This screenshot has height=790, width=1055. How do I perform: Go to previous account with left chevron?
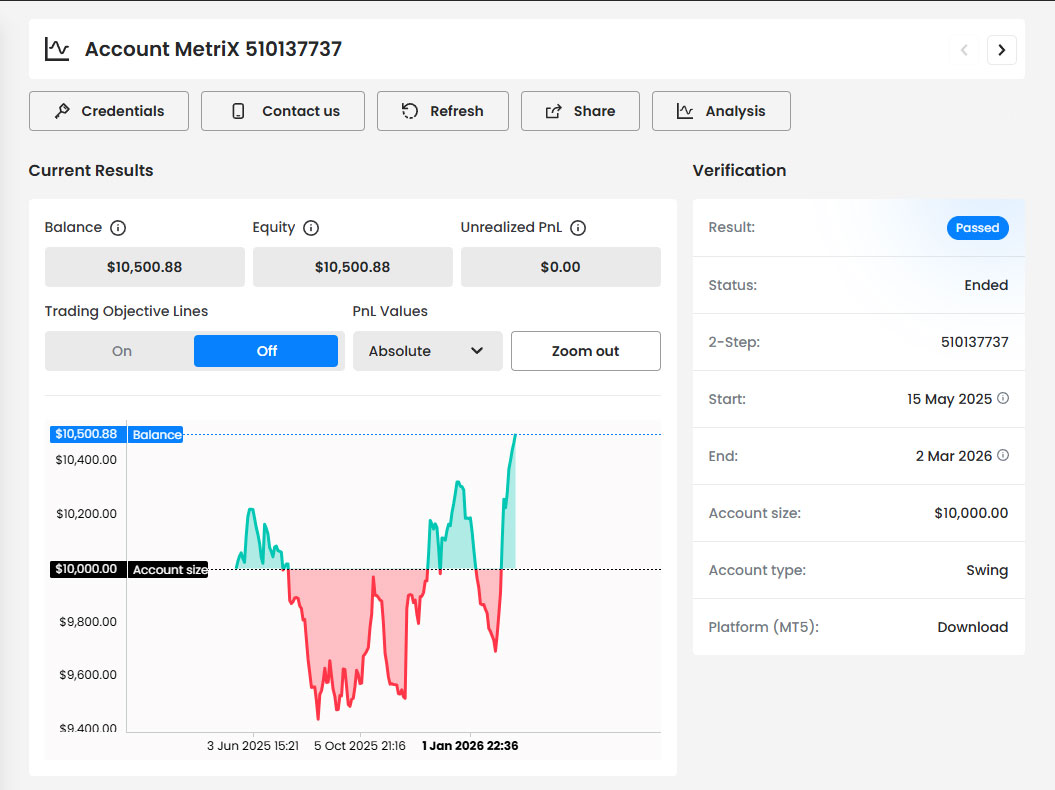click(x=964, y=50)
